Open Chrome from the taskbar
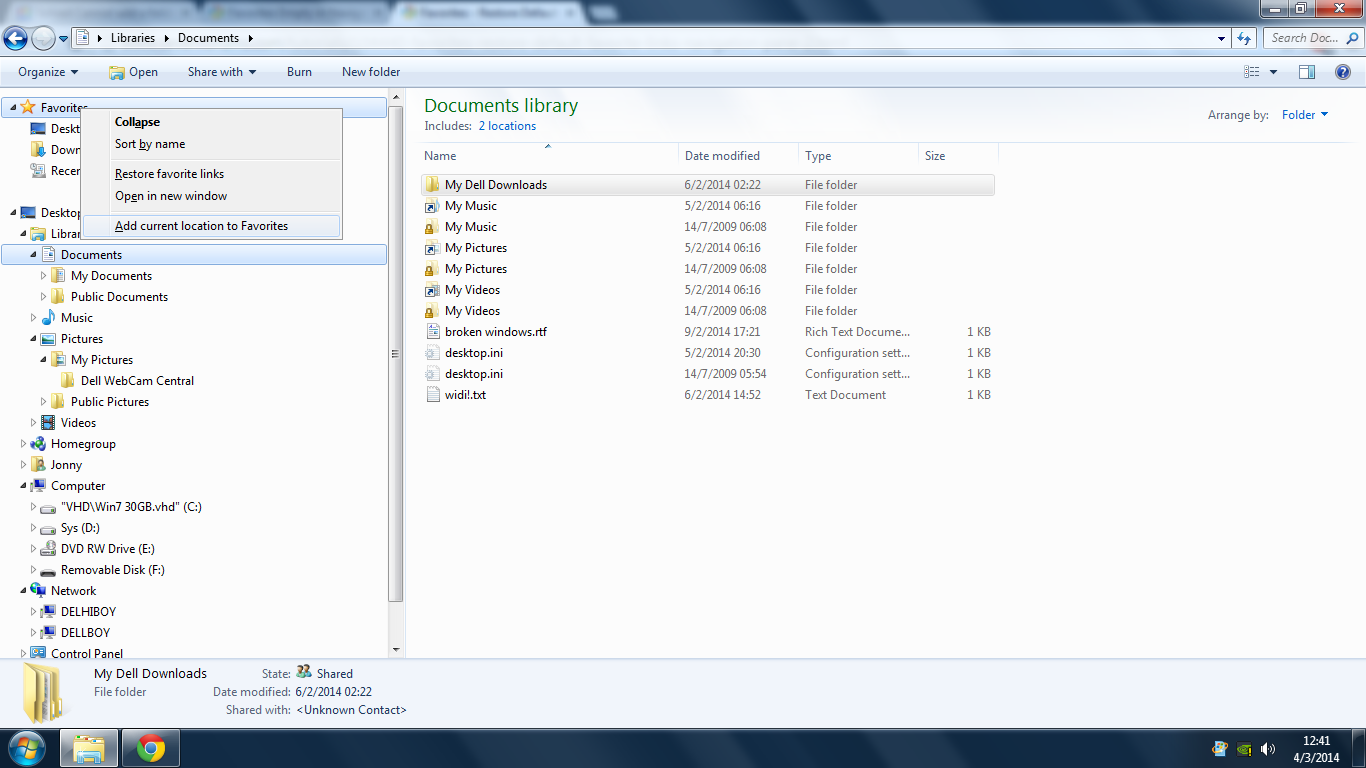This screenshot has height=768, width=1366. 151,748
